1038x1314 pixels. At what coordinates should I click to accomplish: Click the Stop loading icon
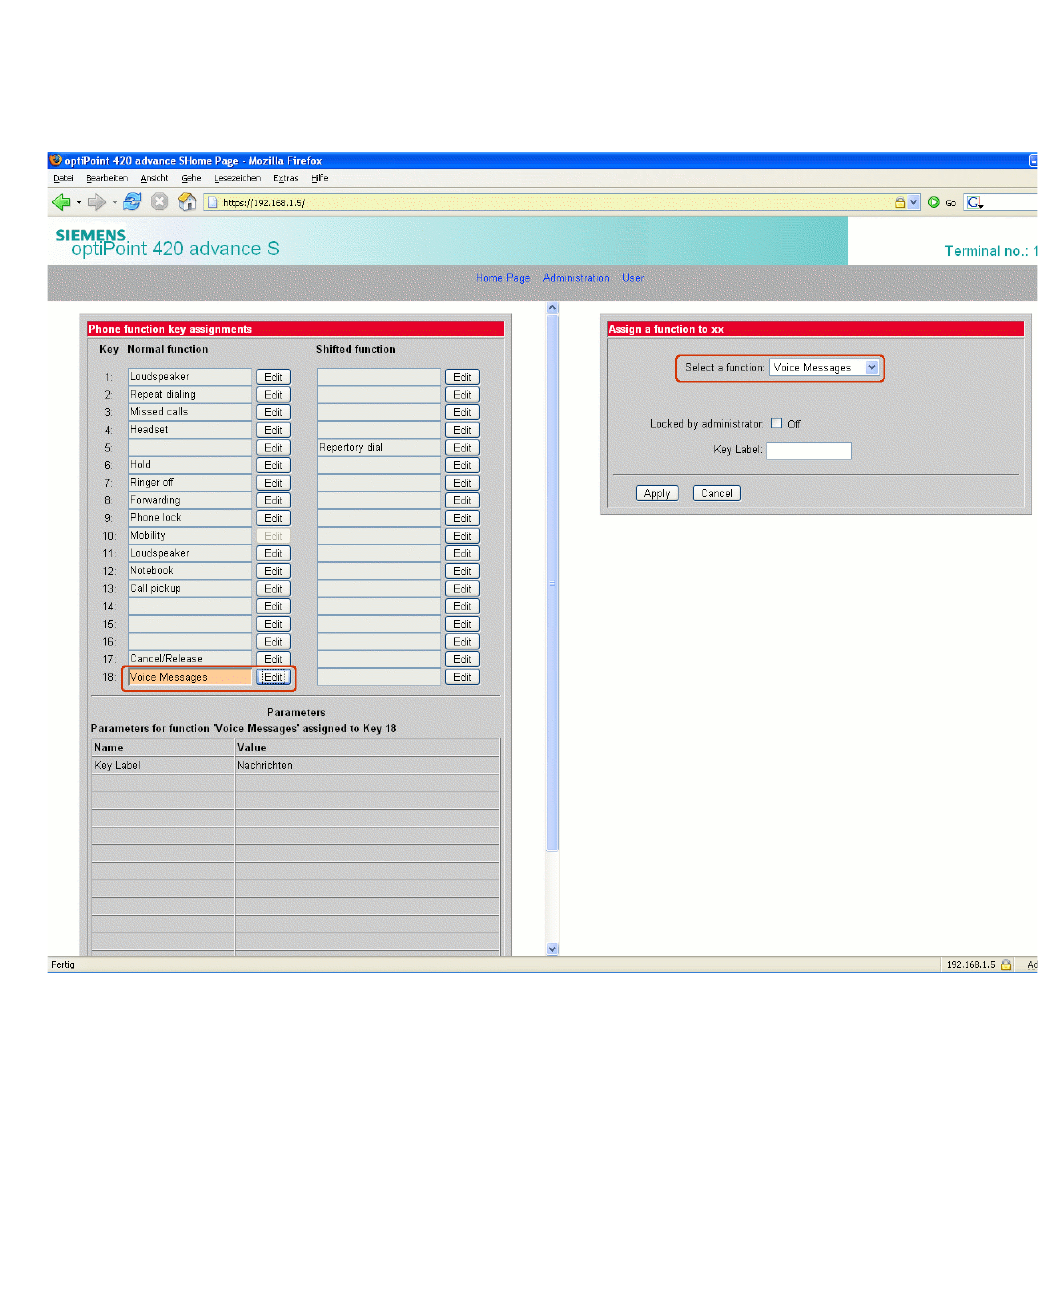(159, 202)
